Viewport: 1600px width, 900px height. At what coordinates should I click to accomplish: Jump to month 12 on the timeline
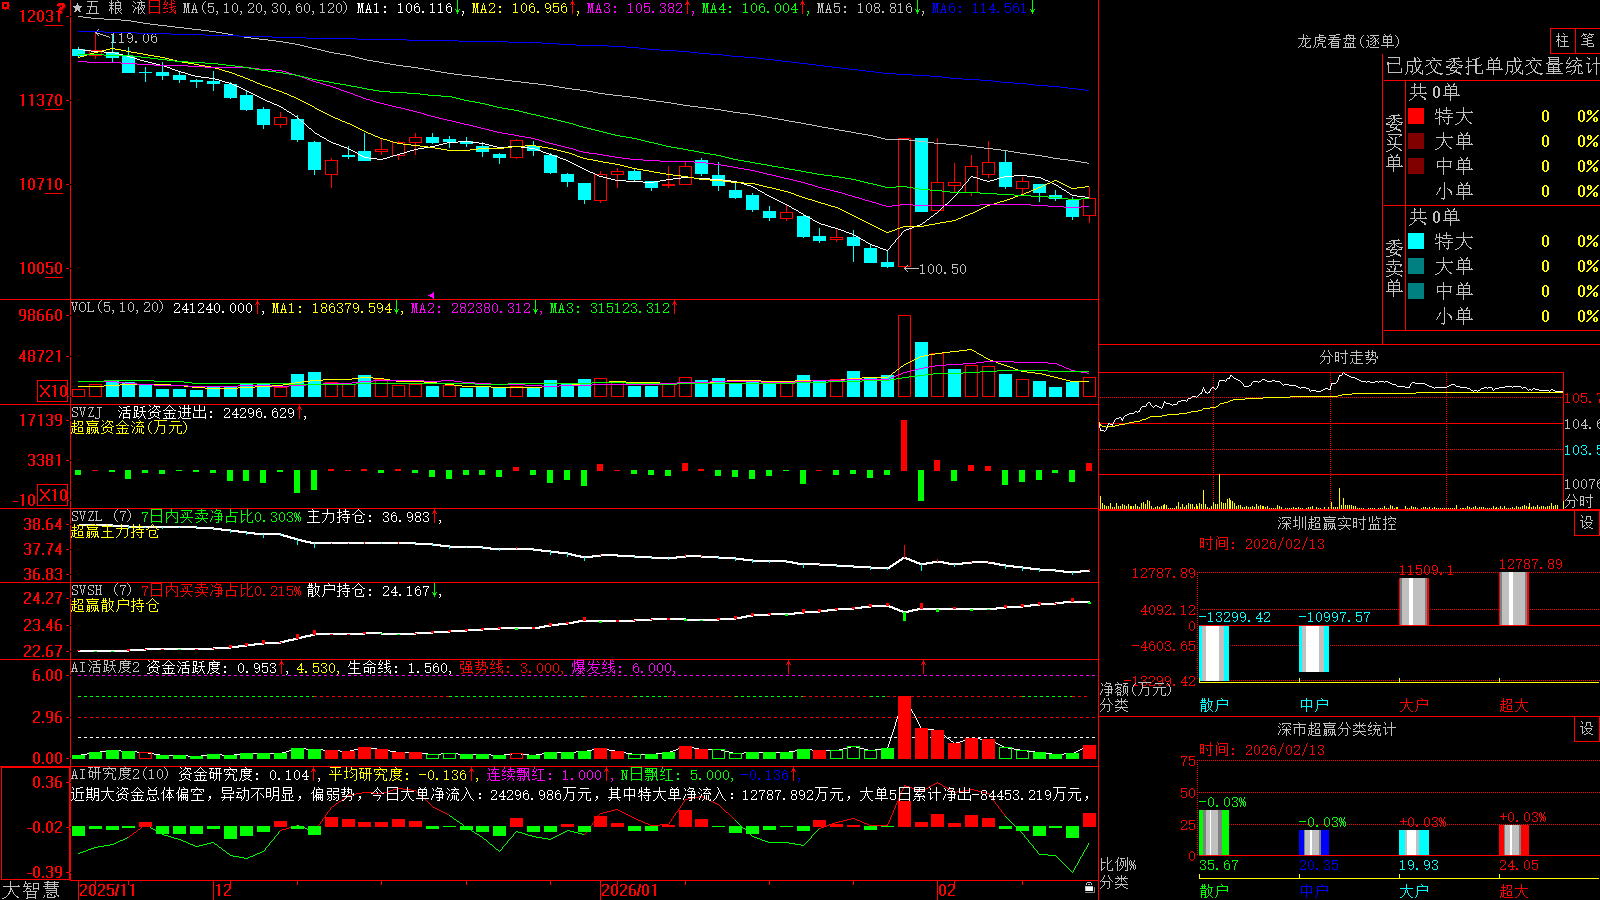[x=224, y=890]
